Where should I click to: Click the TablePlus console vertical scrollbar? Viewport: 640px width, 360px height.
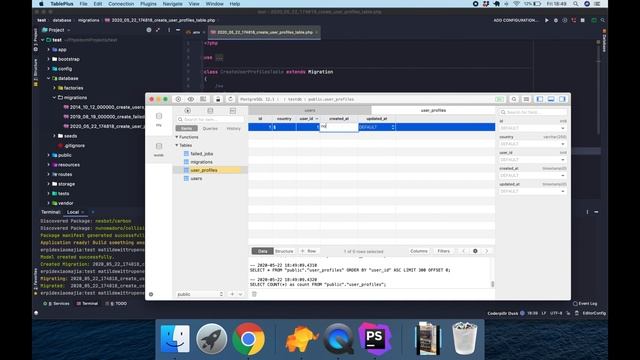click(x=493, y=284)
